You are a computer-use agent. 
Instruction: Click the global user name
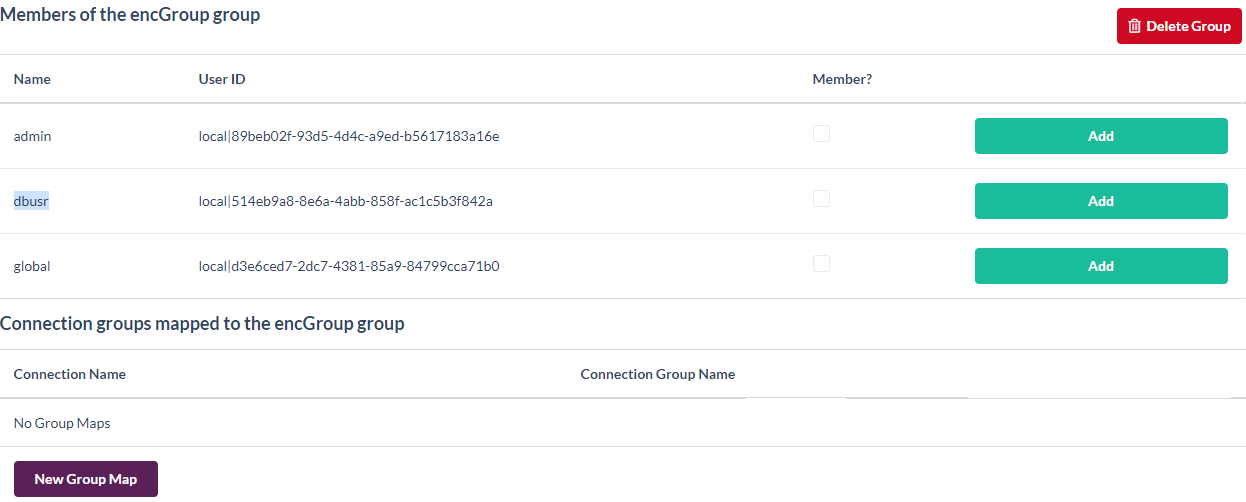(x=32, y=266)
